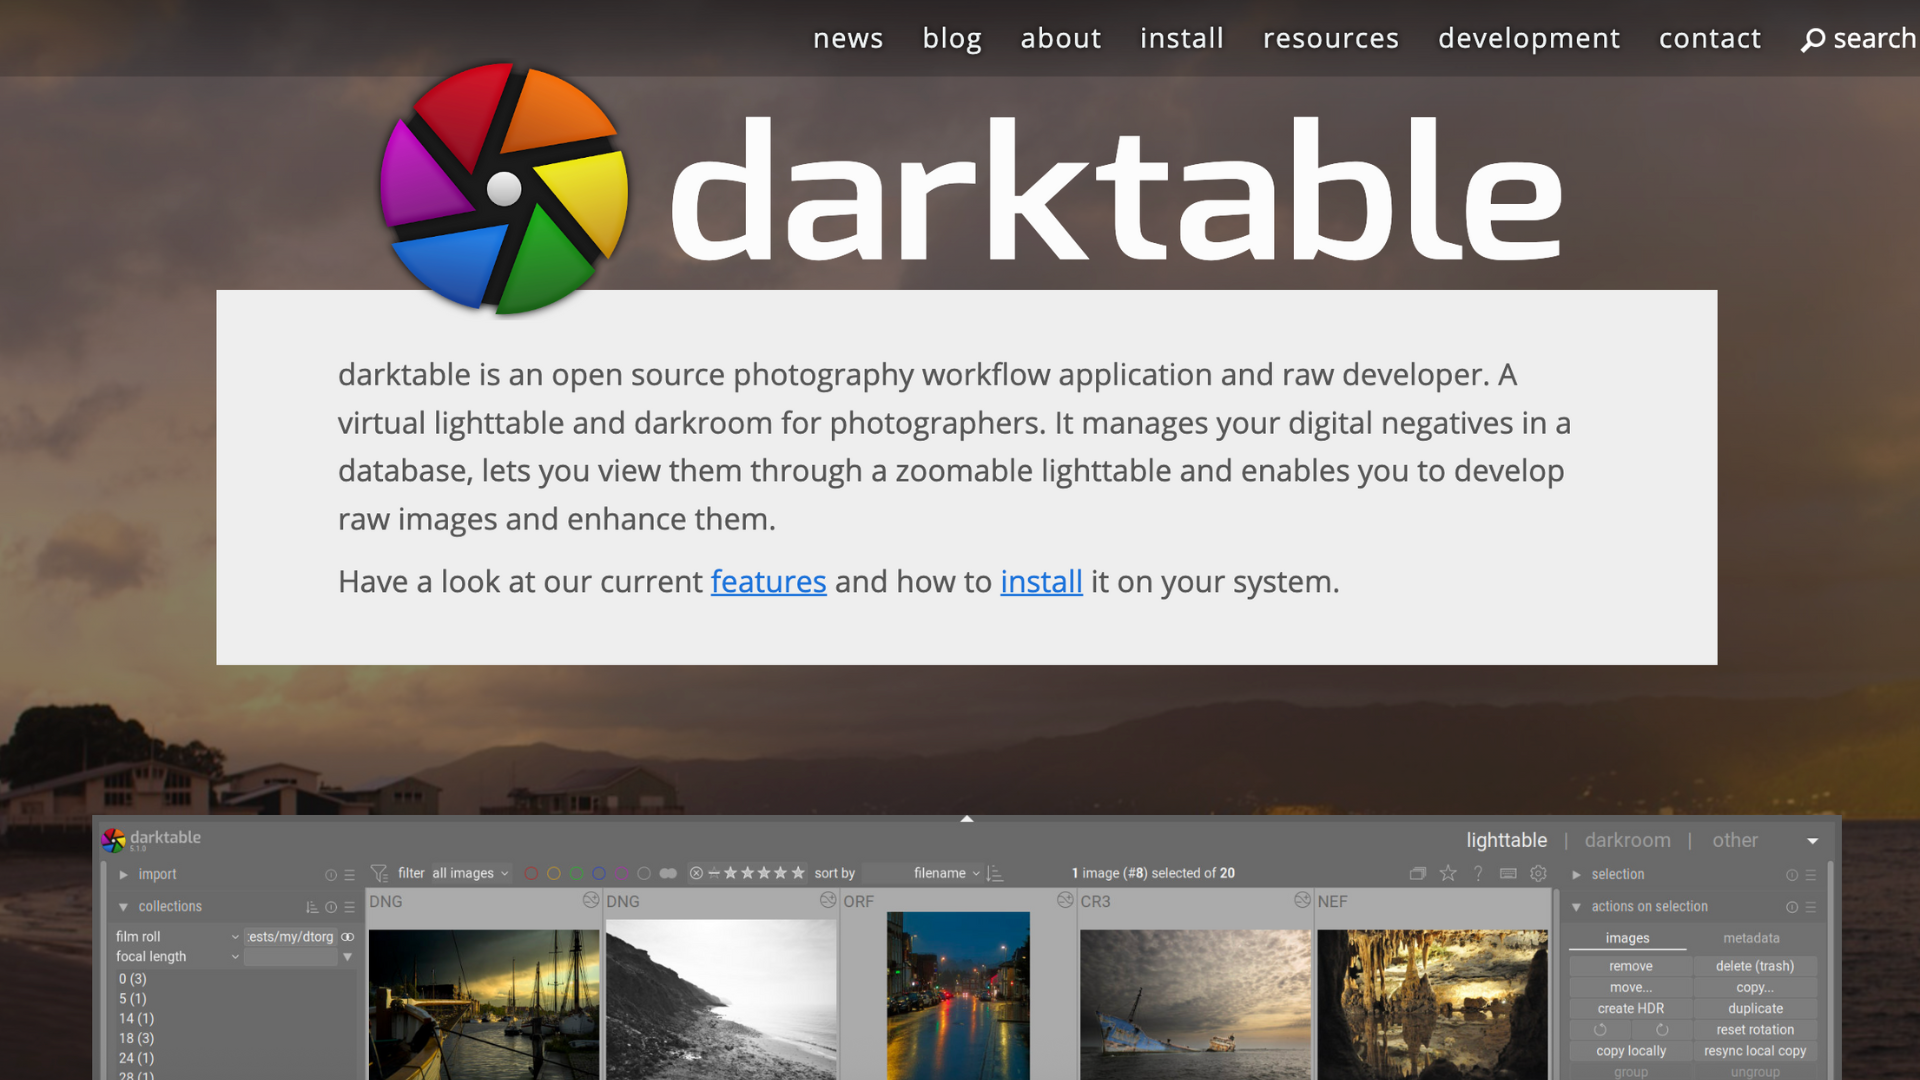Toggle the green color label filter
This screenshot has width=1920, height=1080.
(x=577, y=873)
